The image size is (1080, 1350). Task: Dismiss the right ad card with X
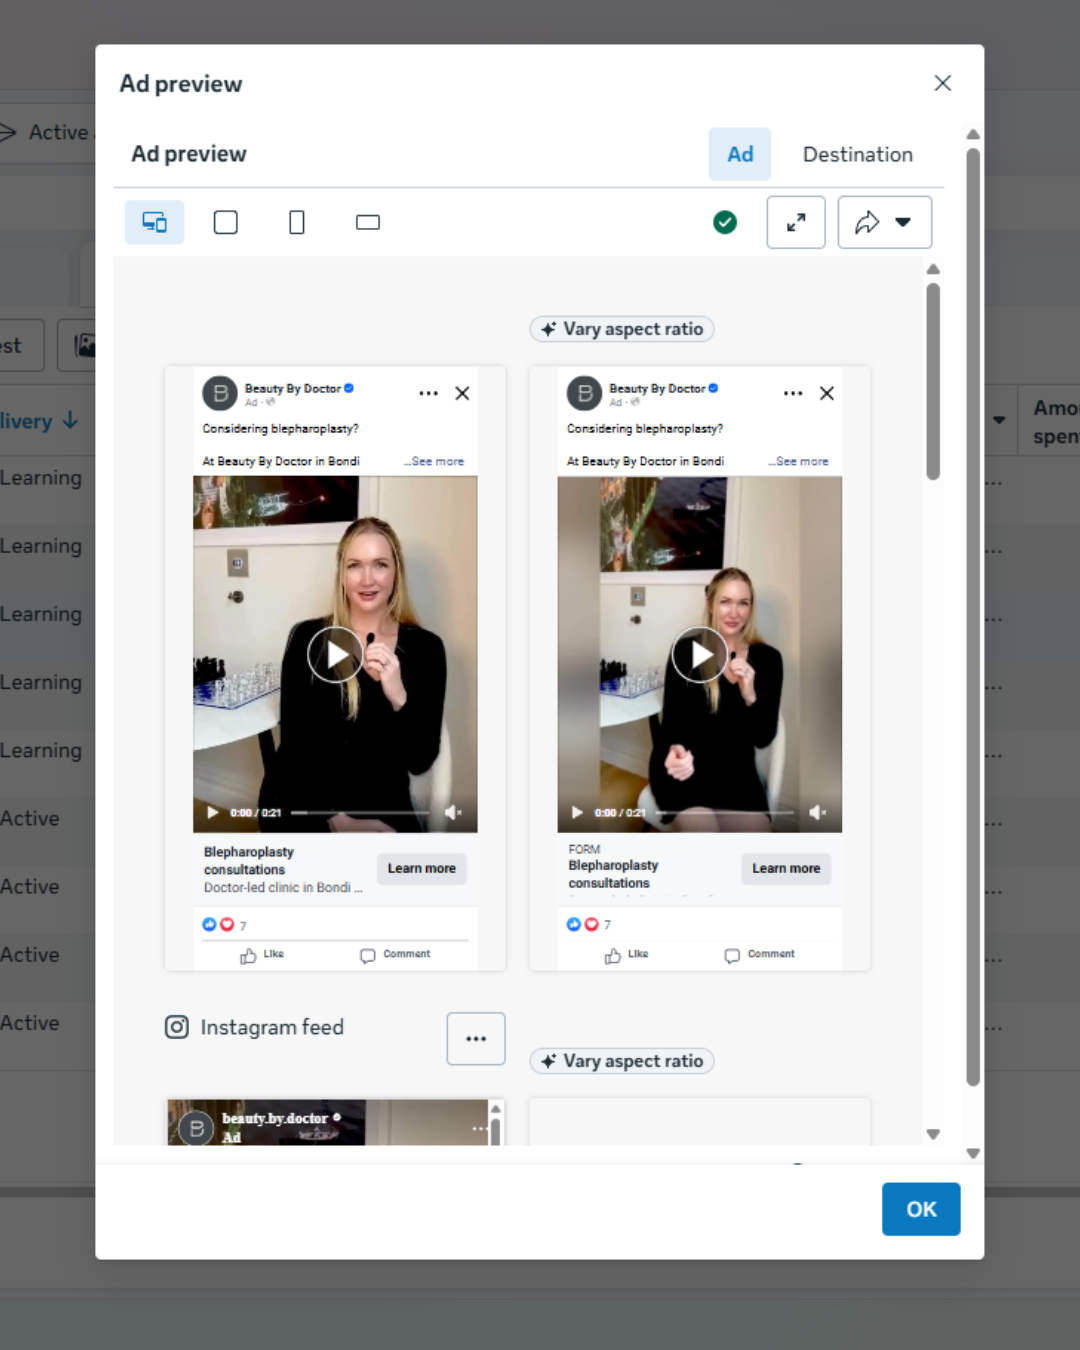pos(827,393)
